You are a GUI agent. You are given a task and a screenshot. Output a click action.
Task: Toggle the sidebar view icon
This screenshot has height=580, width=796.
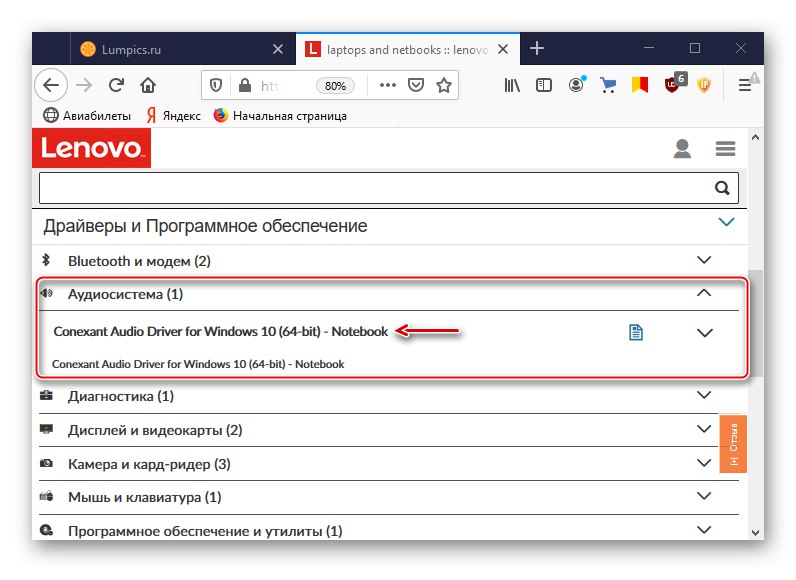coord(544,85)
